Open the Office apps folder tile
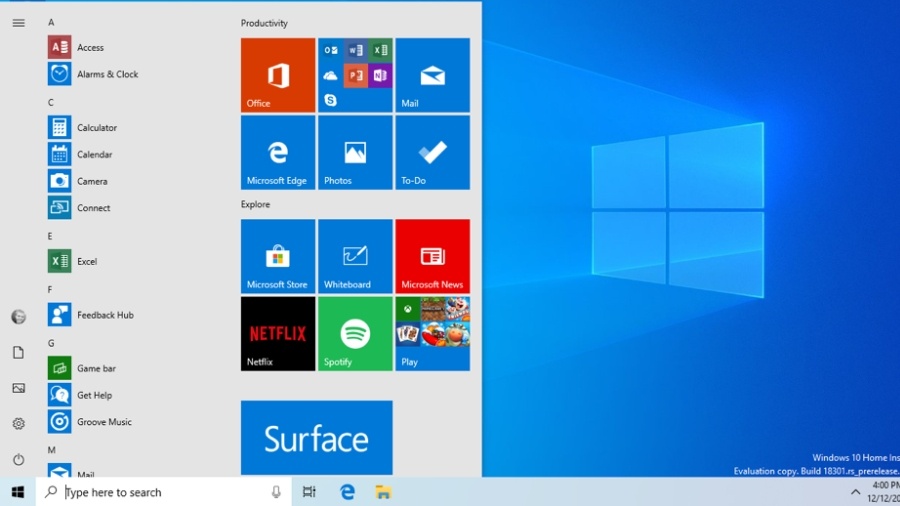 (355, 75)
